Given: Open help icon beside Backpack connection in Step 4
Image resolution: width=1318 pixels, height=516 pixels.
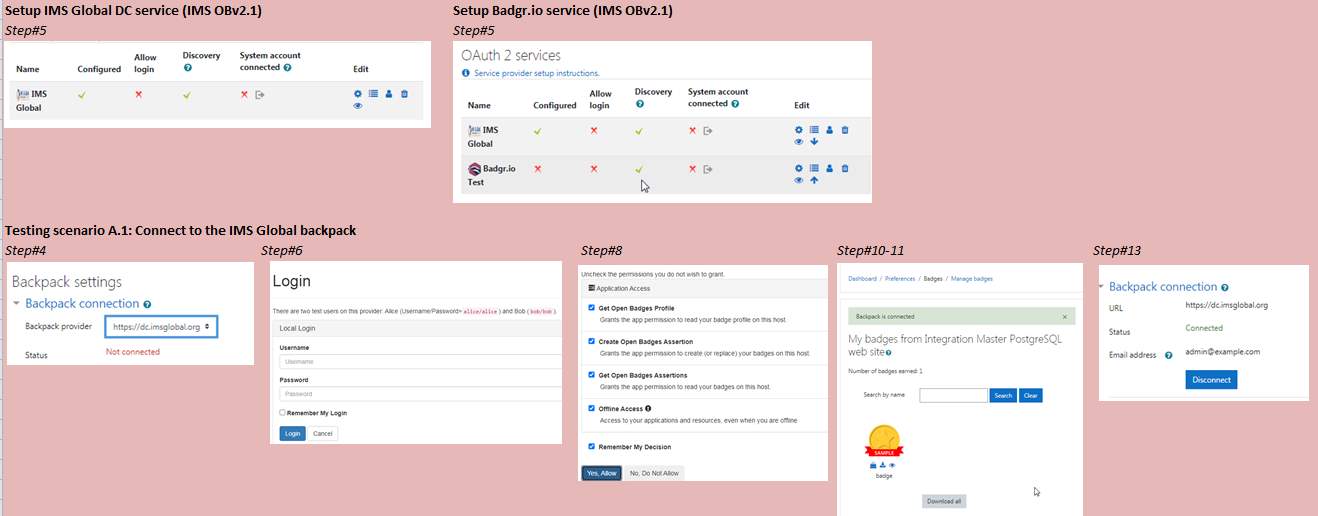Looking at the screenshot, I should [147, 304].
